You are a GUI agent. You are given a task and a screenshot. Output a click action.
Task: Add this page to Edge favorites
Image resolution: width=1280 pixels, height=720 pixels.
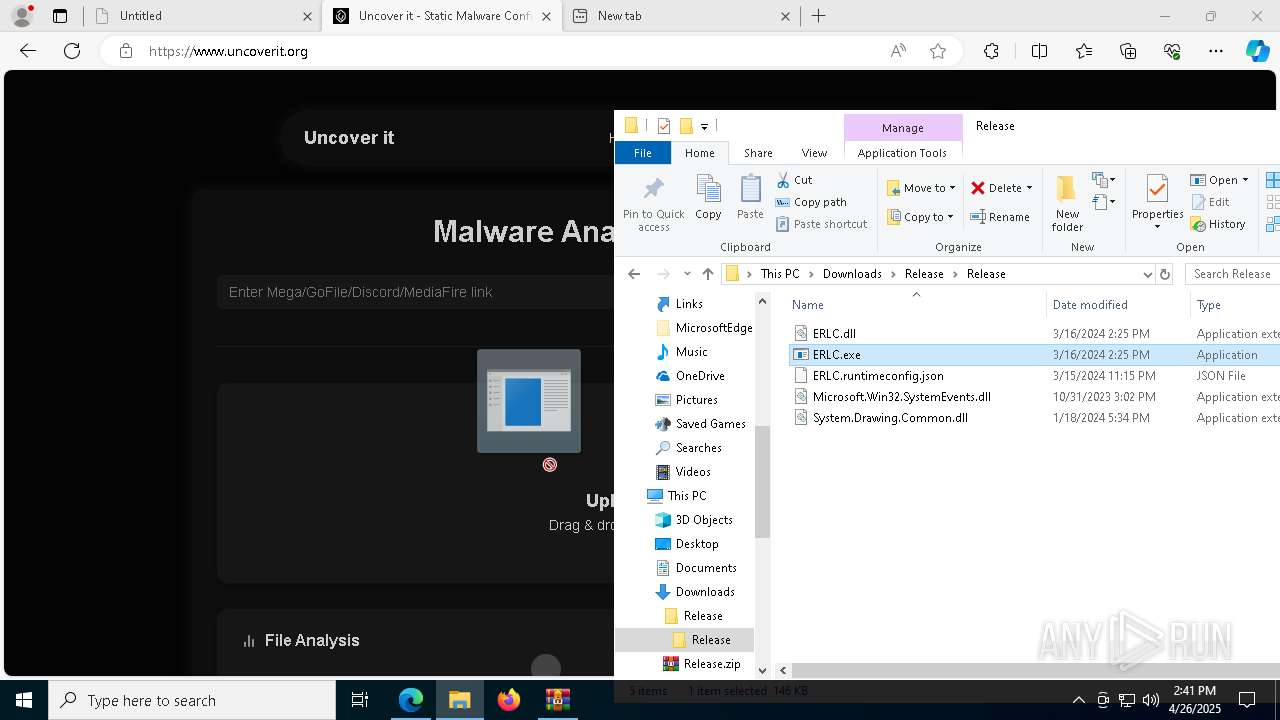pyautogui.click(x=938, y=51)
